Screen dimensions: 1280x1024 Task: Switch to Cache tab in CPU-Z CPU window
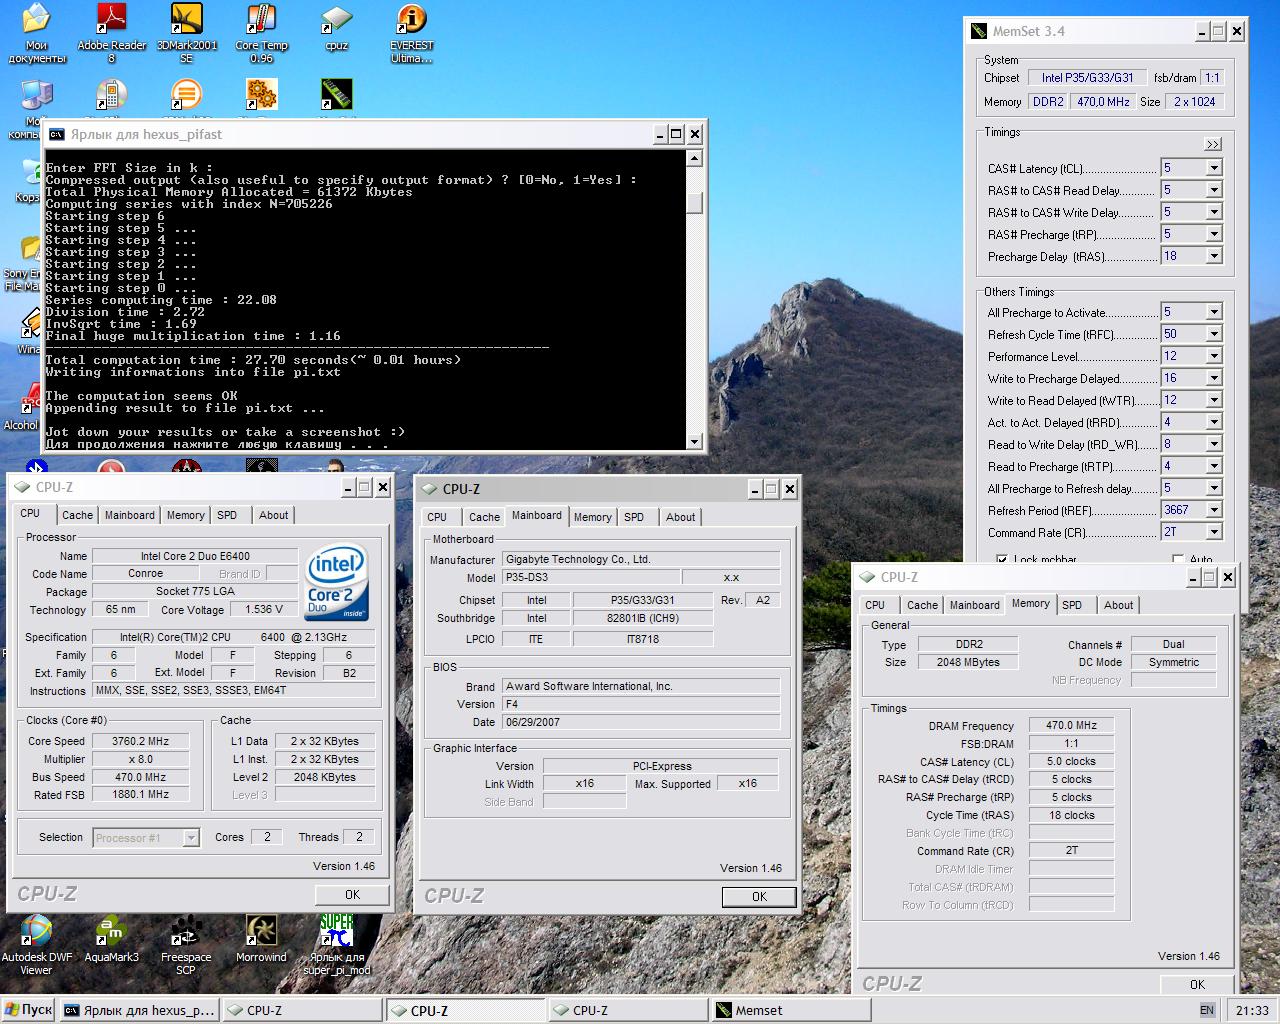click(x=77, y=515)
